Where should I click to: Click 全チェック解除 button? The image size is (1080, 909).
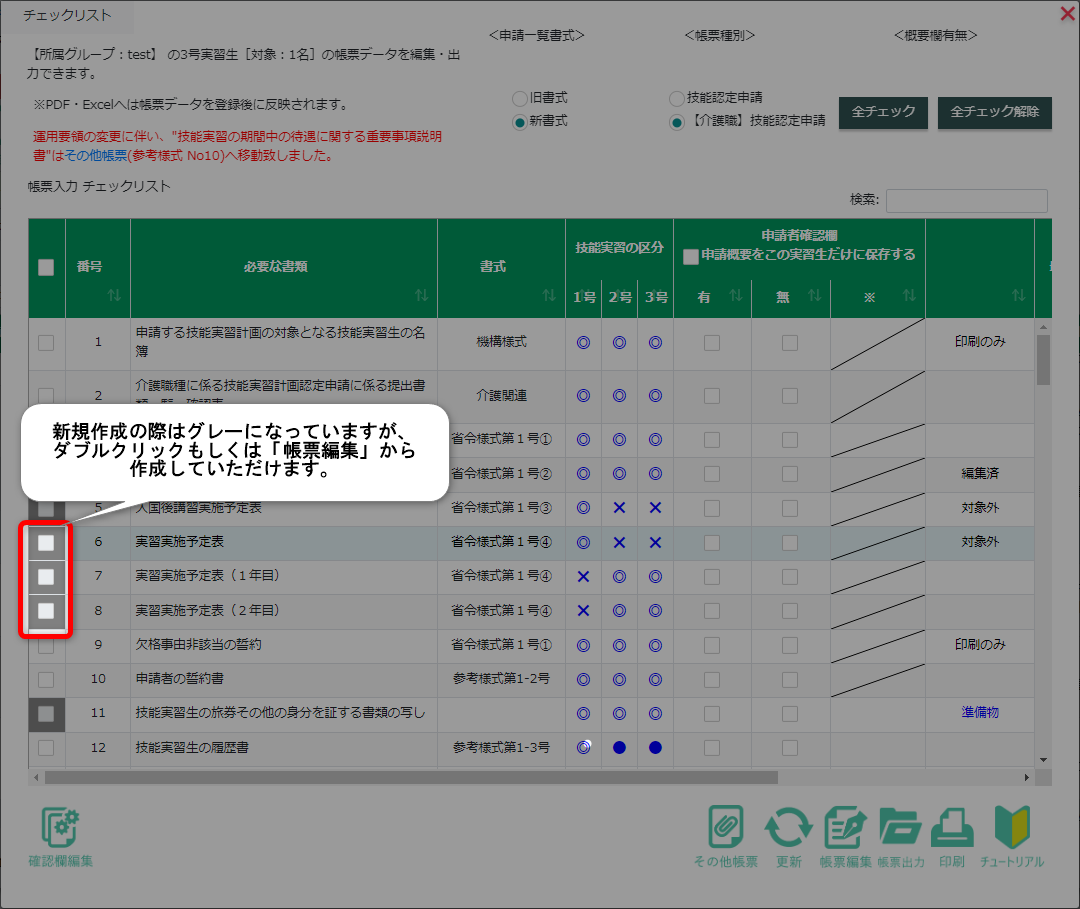click(x=995, y=112)
